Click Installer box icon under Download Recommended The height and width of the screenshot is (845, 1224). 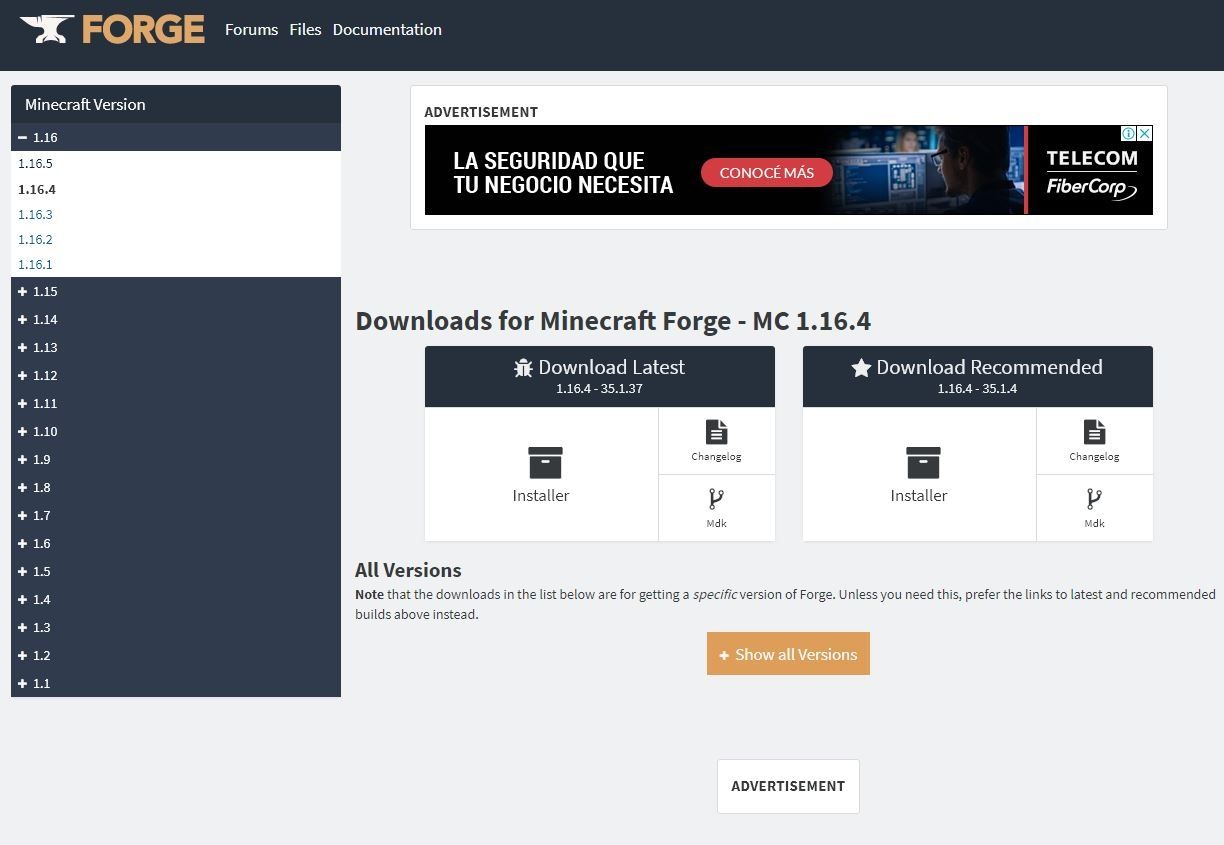(923, 463)
